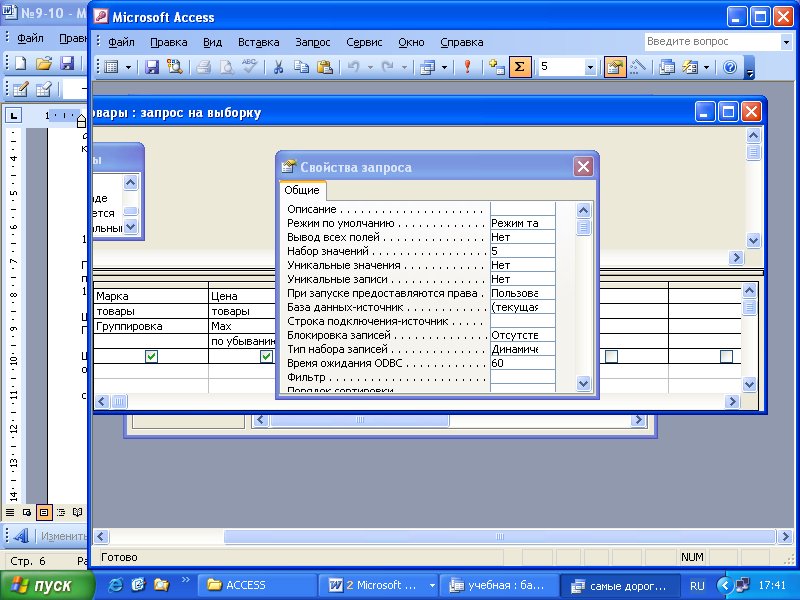The height and width of the screenshot is (600, 800).
Task: Click the Время ожидания ODBC value field
Action: (x=522, y=363)
